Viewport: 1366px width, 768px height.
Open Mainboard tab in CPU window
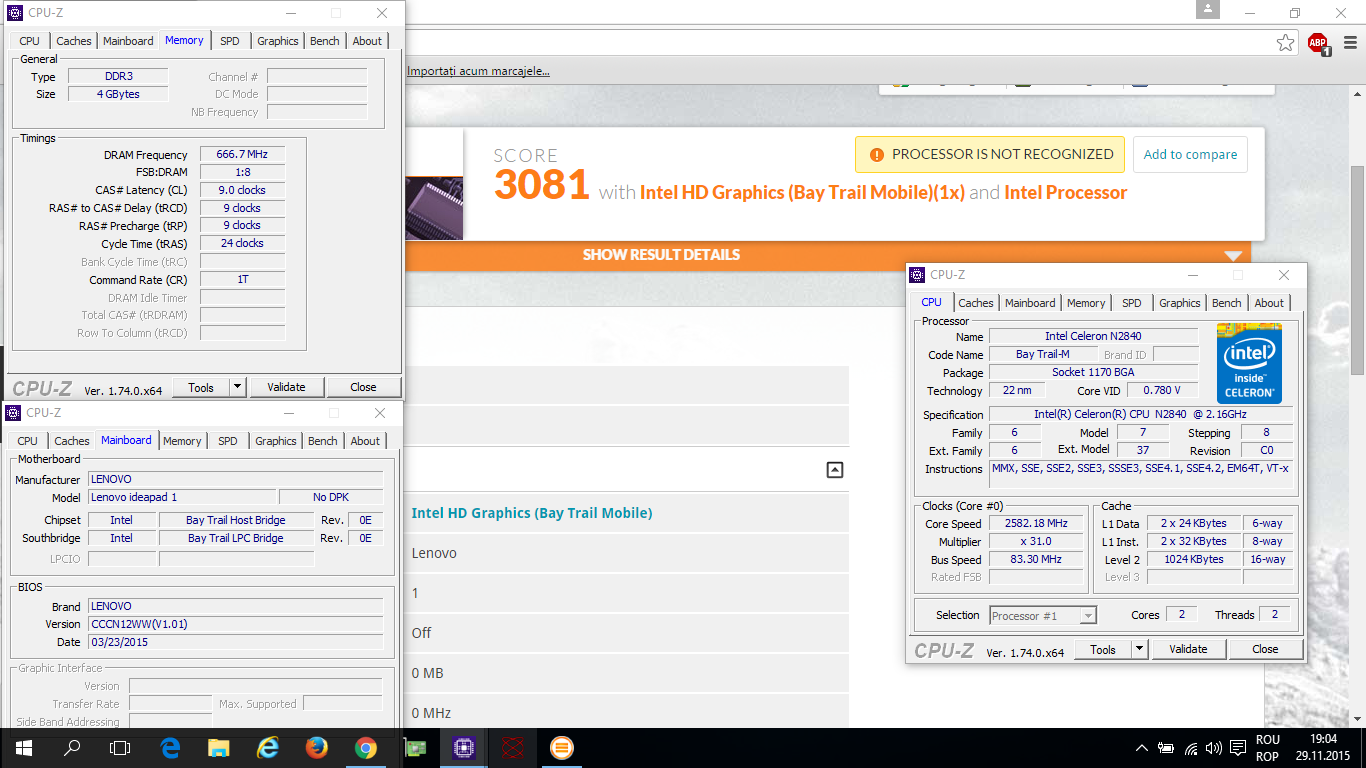[1030, 303]
